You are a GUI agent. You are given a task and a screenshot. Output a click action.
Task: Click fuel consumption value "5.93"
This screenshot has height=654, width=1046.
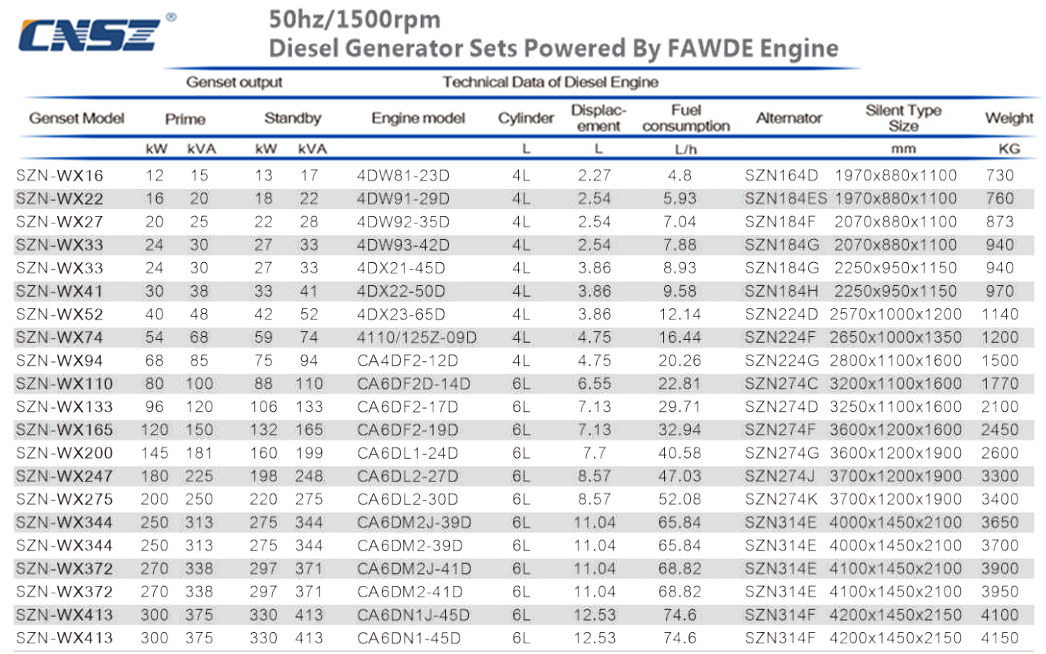tap(680, 199)
